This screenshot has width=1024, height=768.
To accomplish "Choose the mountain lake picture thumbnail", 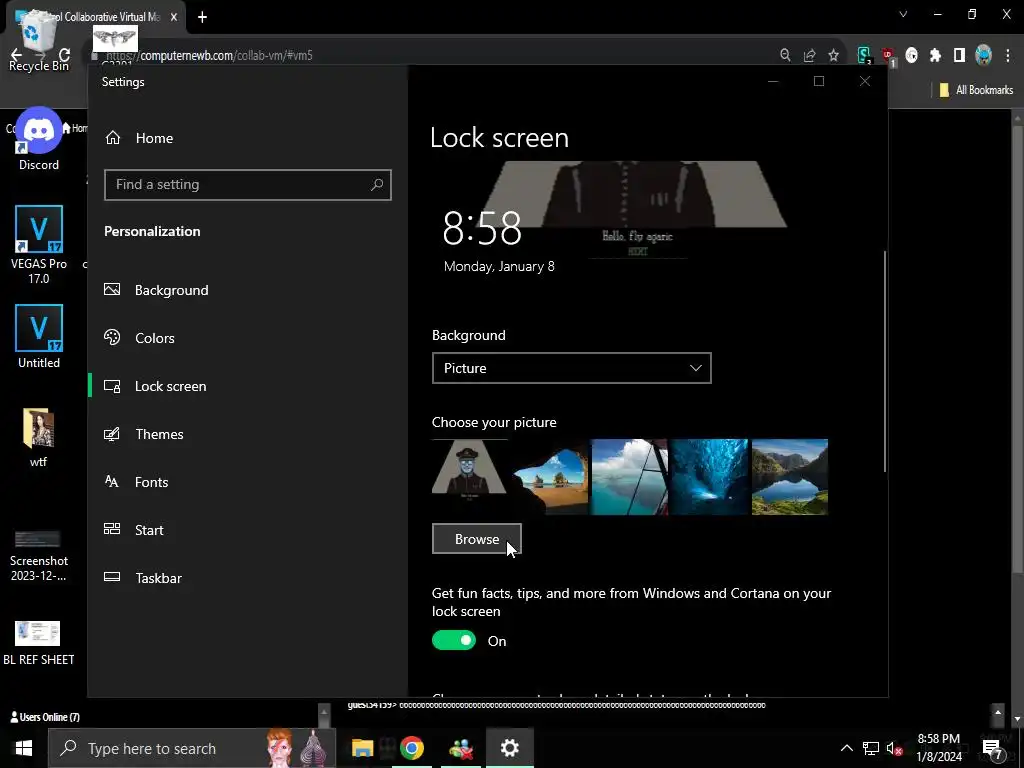I will coord(790,477).
